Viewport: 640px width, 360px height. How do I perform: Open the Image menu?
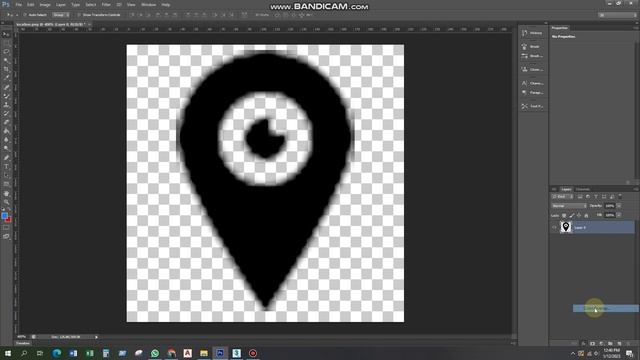(45, 4)
